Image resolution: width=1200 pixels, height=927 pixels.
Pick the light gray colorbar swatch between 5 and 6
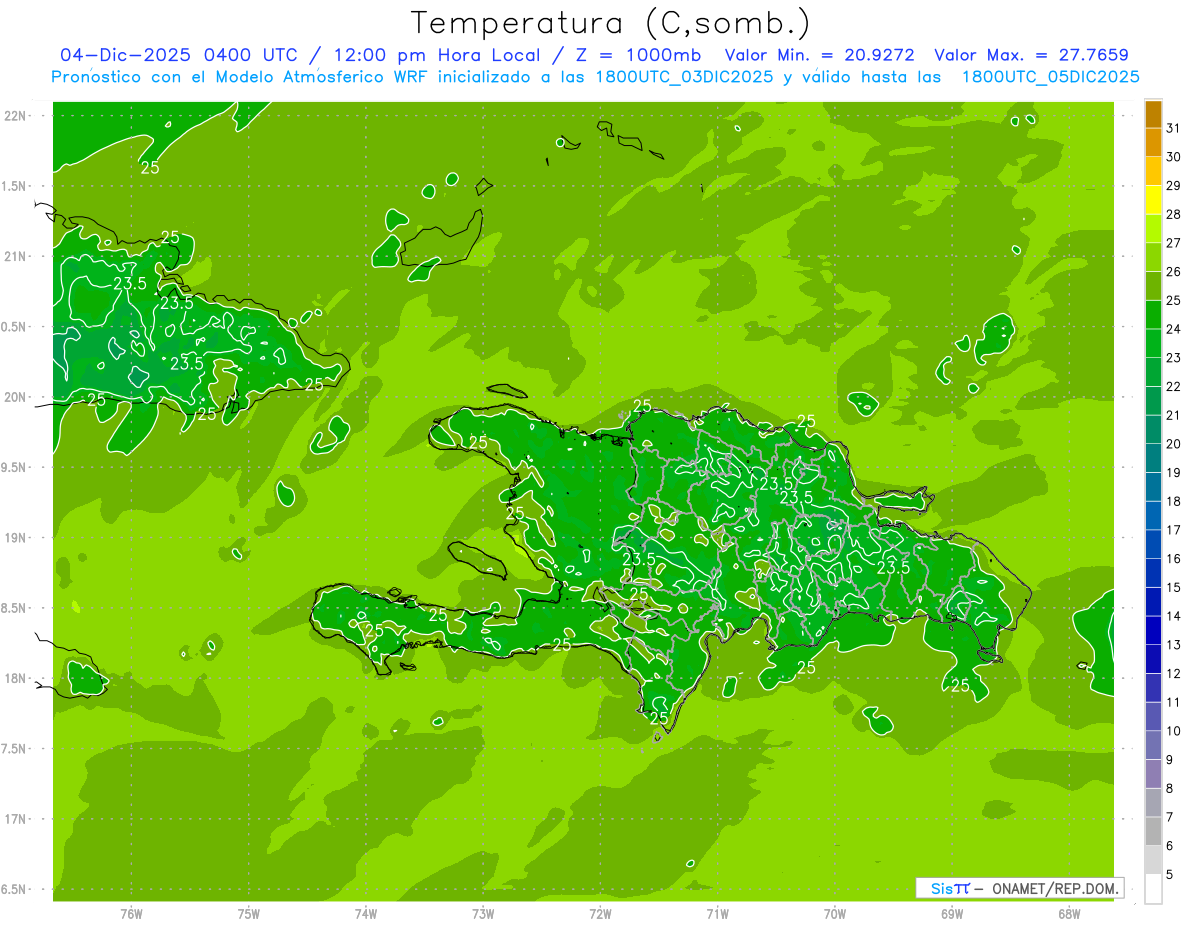point(1153,861)
